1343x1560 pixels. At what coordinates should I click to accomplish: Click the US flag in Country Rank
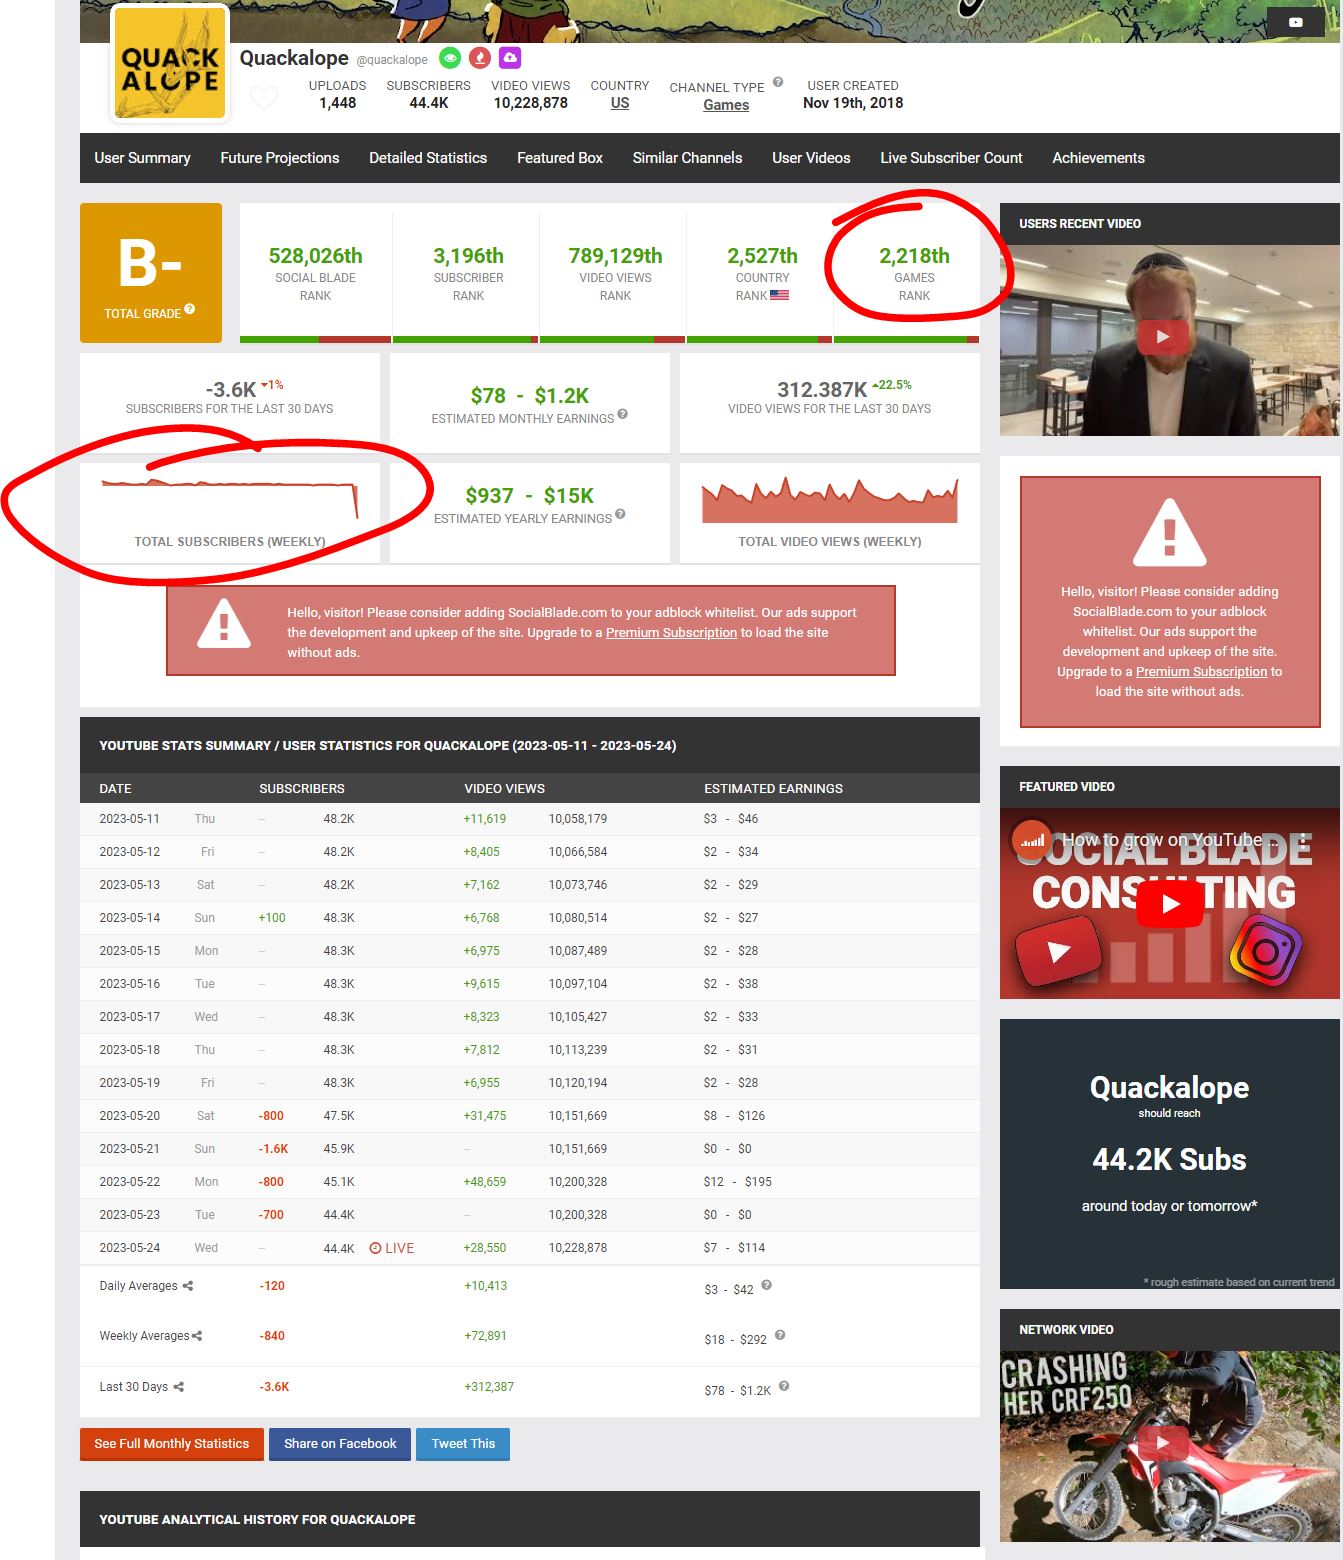(780, 295)
